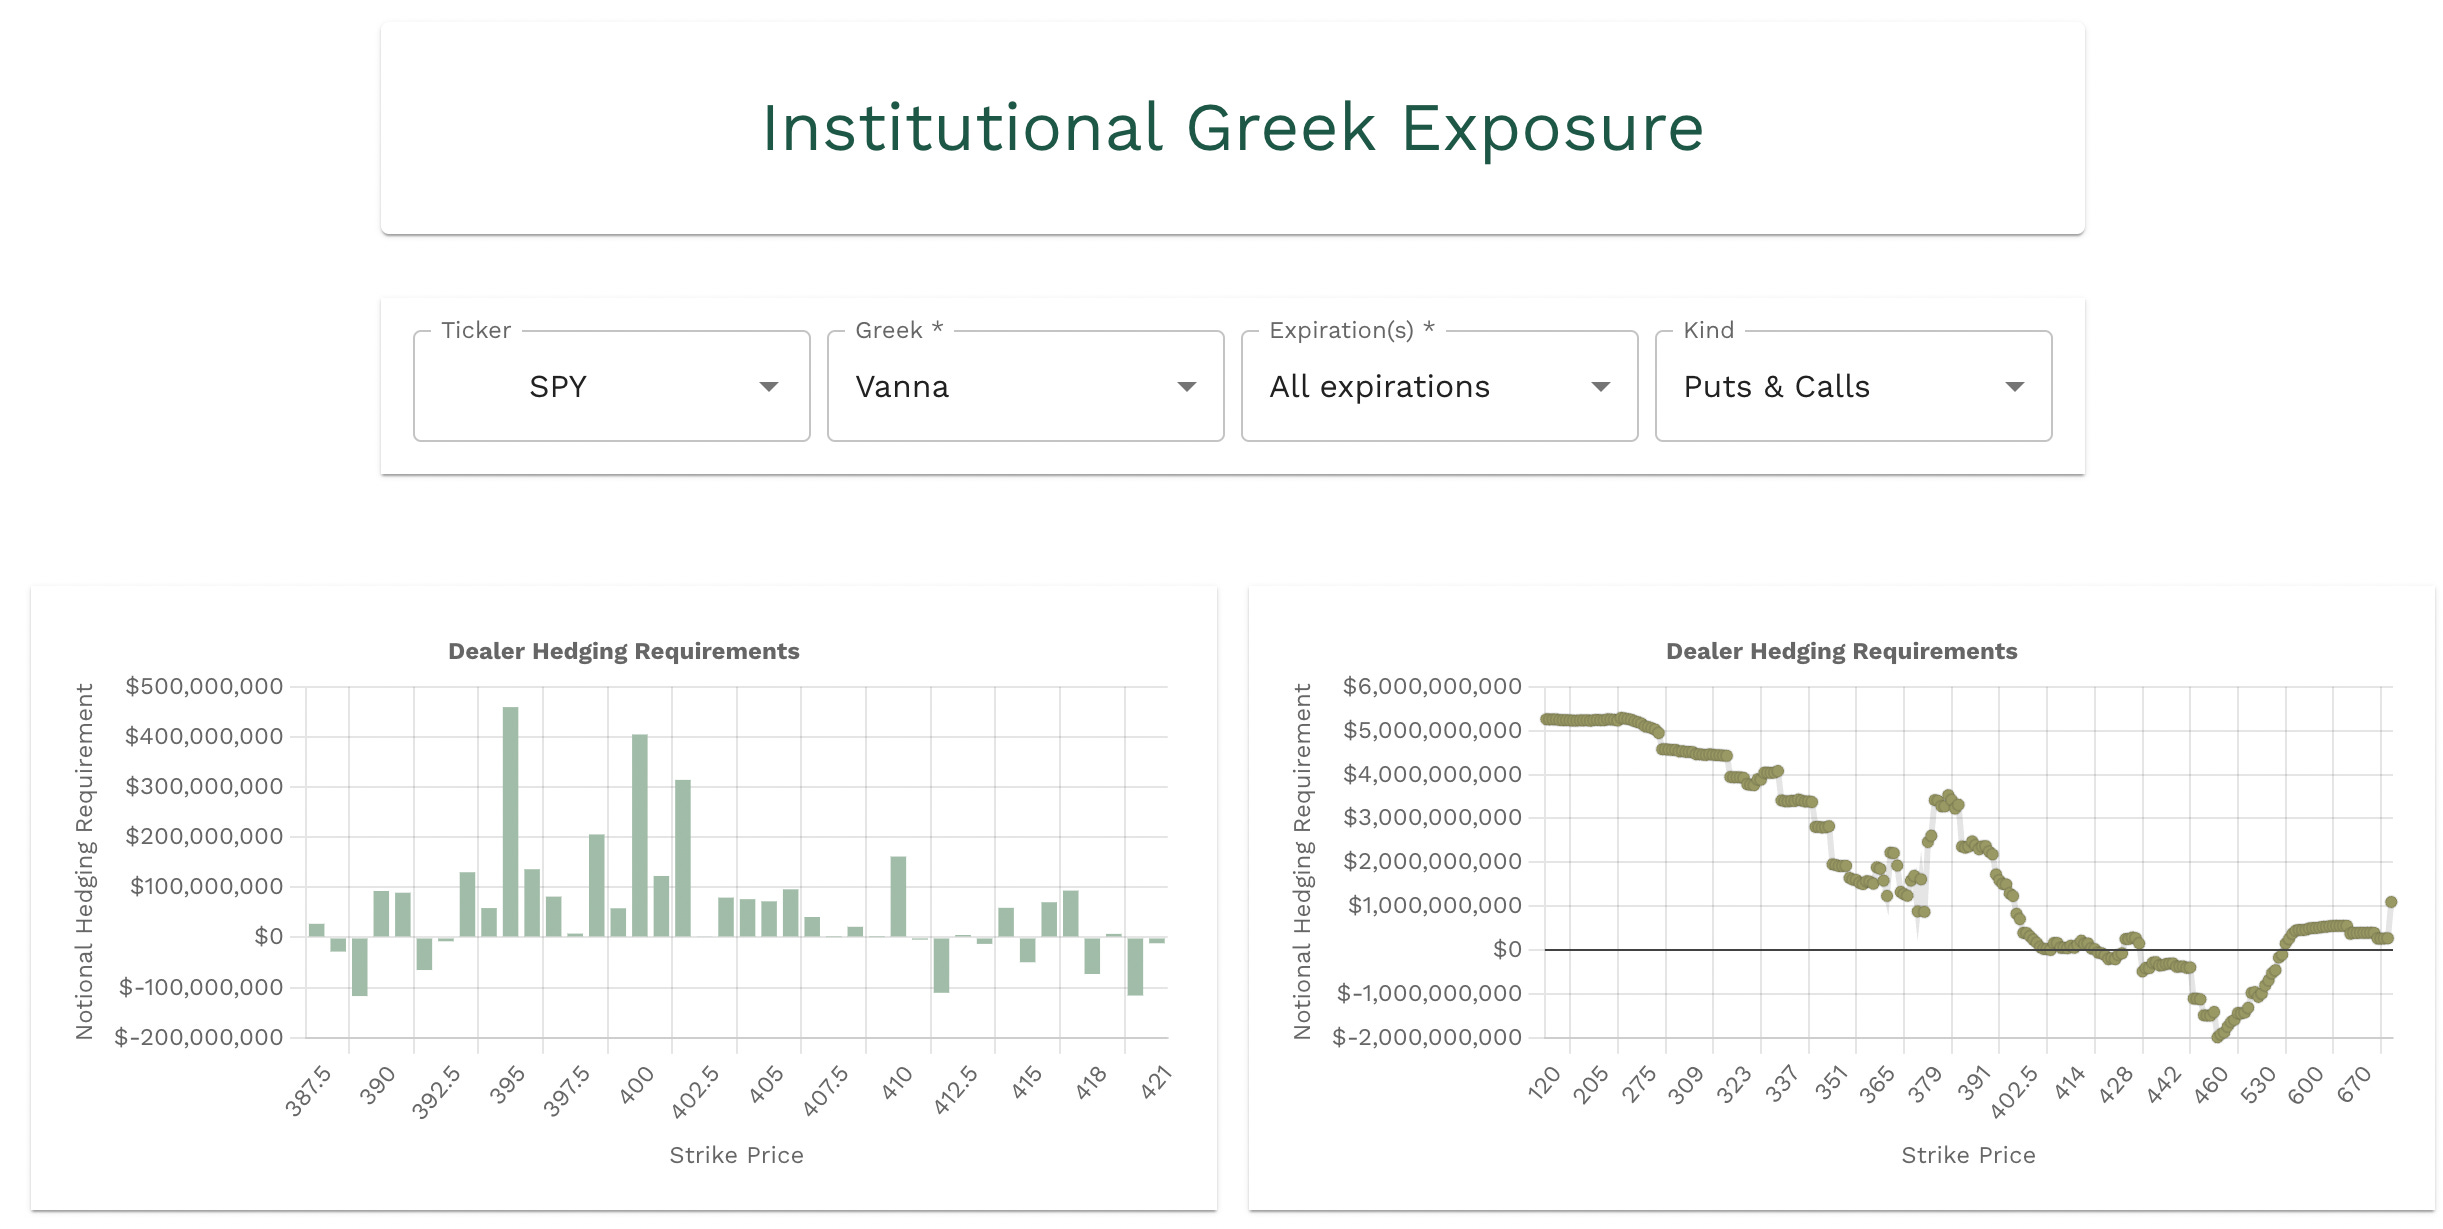Click the rightmost data point on line chart
Screen dimensions: 2443x1229
pos(2391,902)
